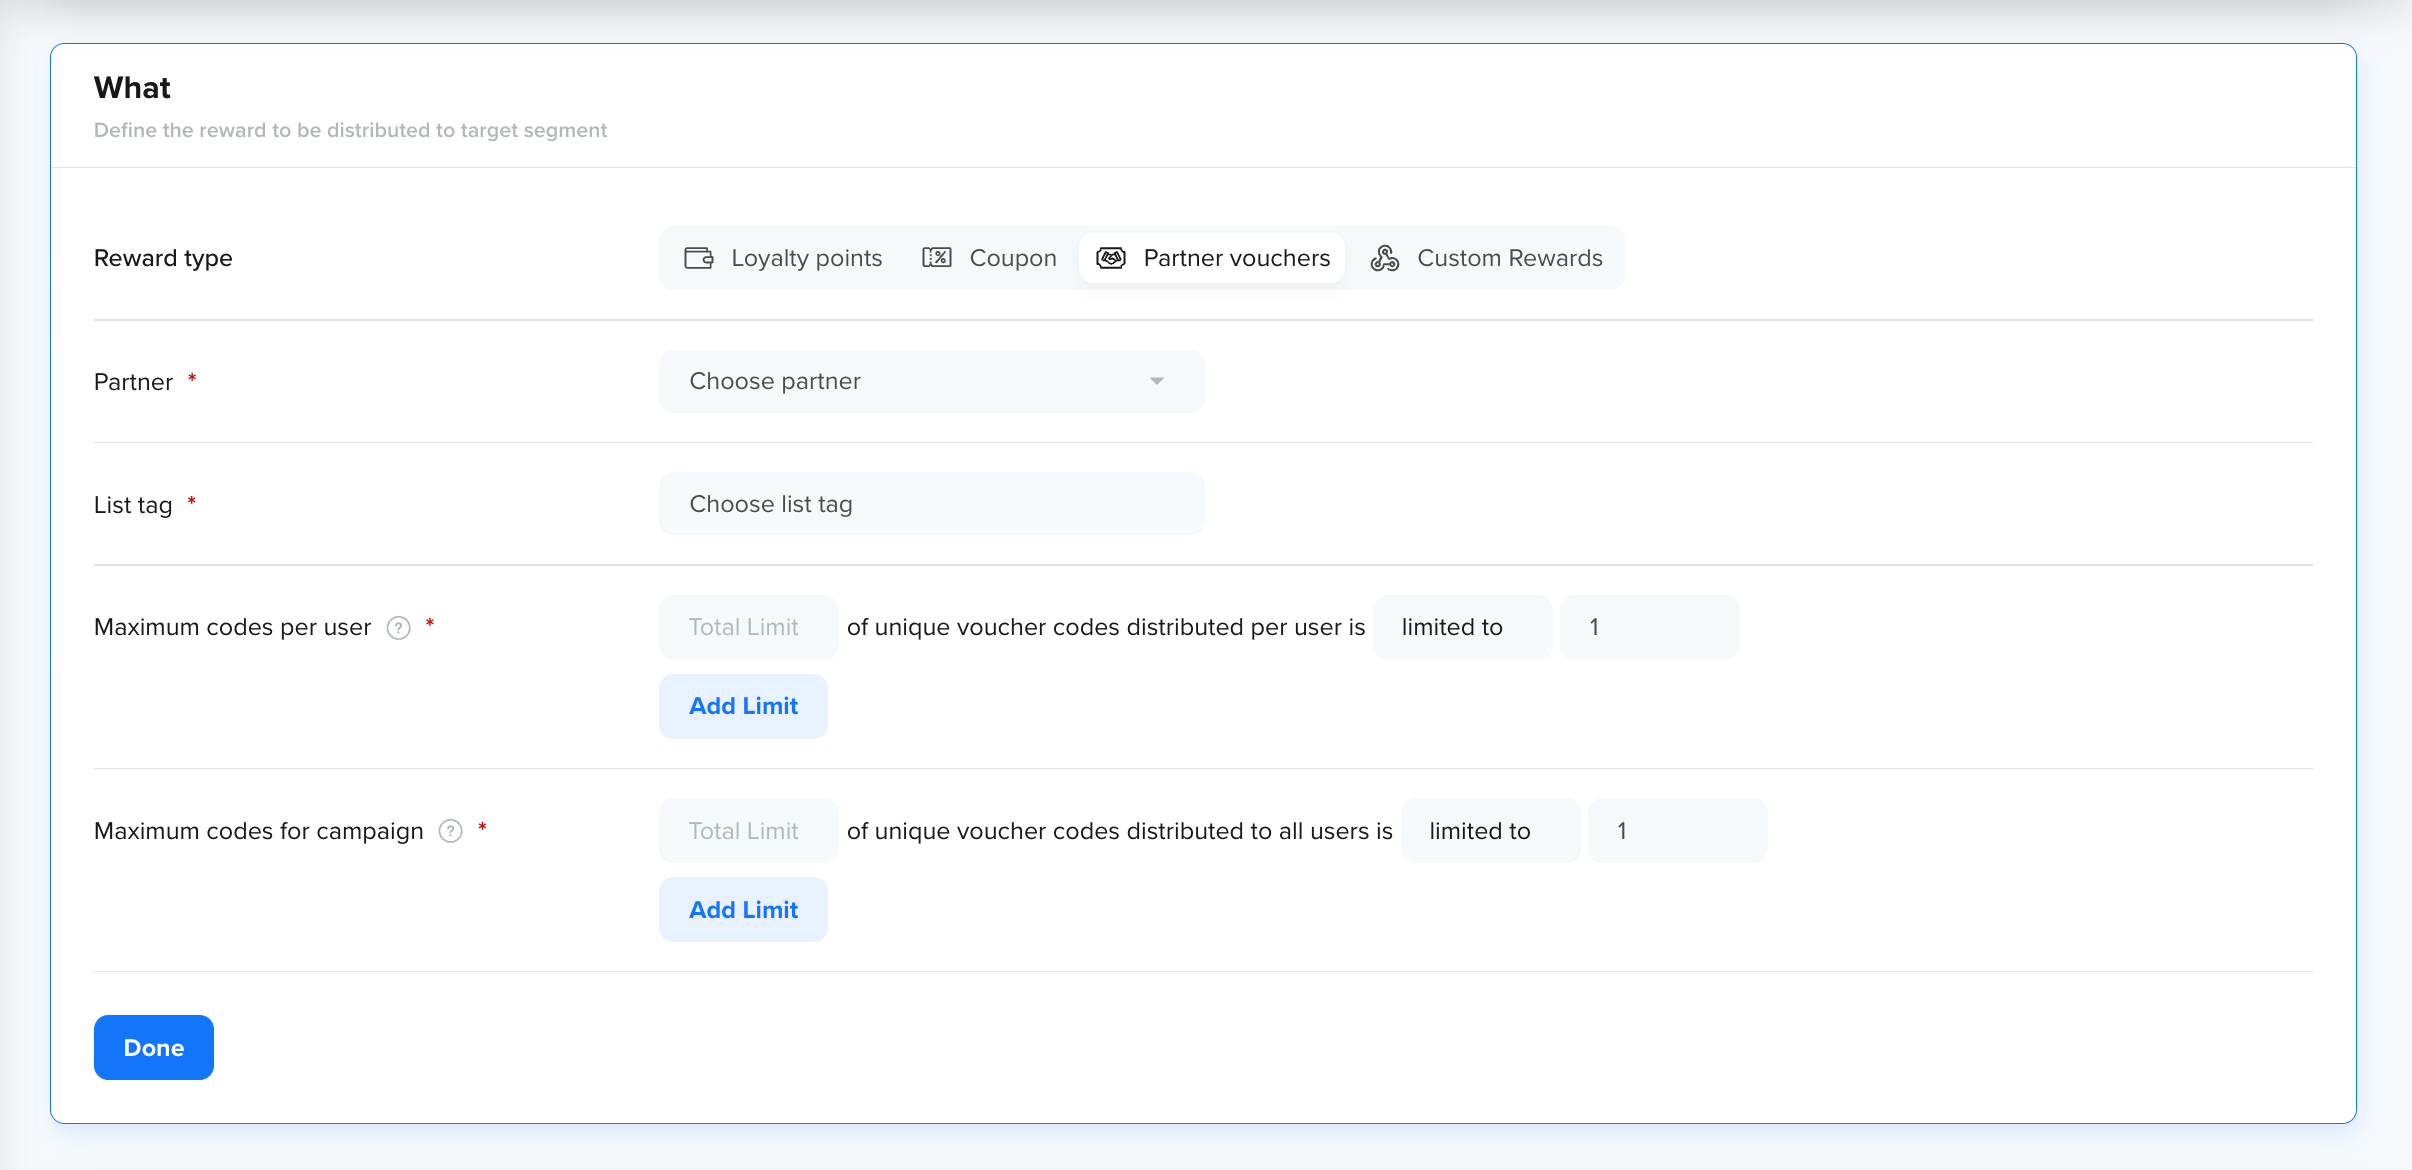Click per-user limit value field showing 1

tap(1649, 627)
